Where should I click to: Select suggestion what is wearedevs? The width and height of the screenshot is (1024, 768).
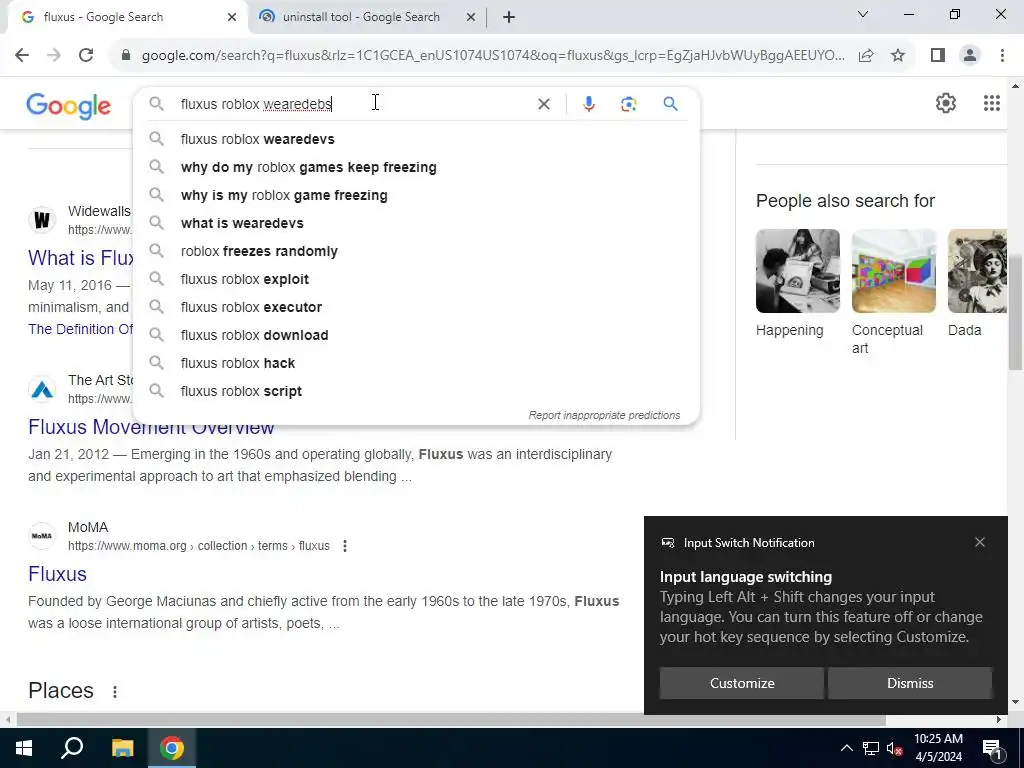(x=417, y=223)
